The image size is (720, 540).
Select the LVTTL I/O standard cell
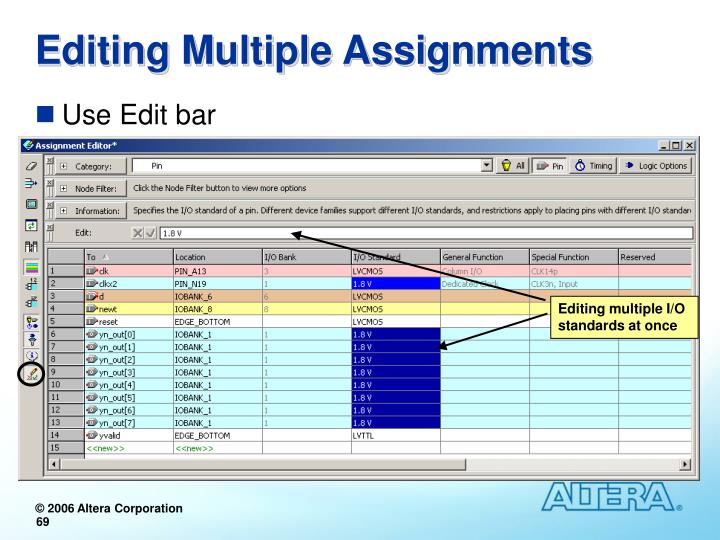(x=396, y=435)
